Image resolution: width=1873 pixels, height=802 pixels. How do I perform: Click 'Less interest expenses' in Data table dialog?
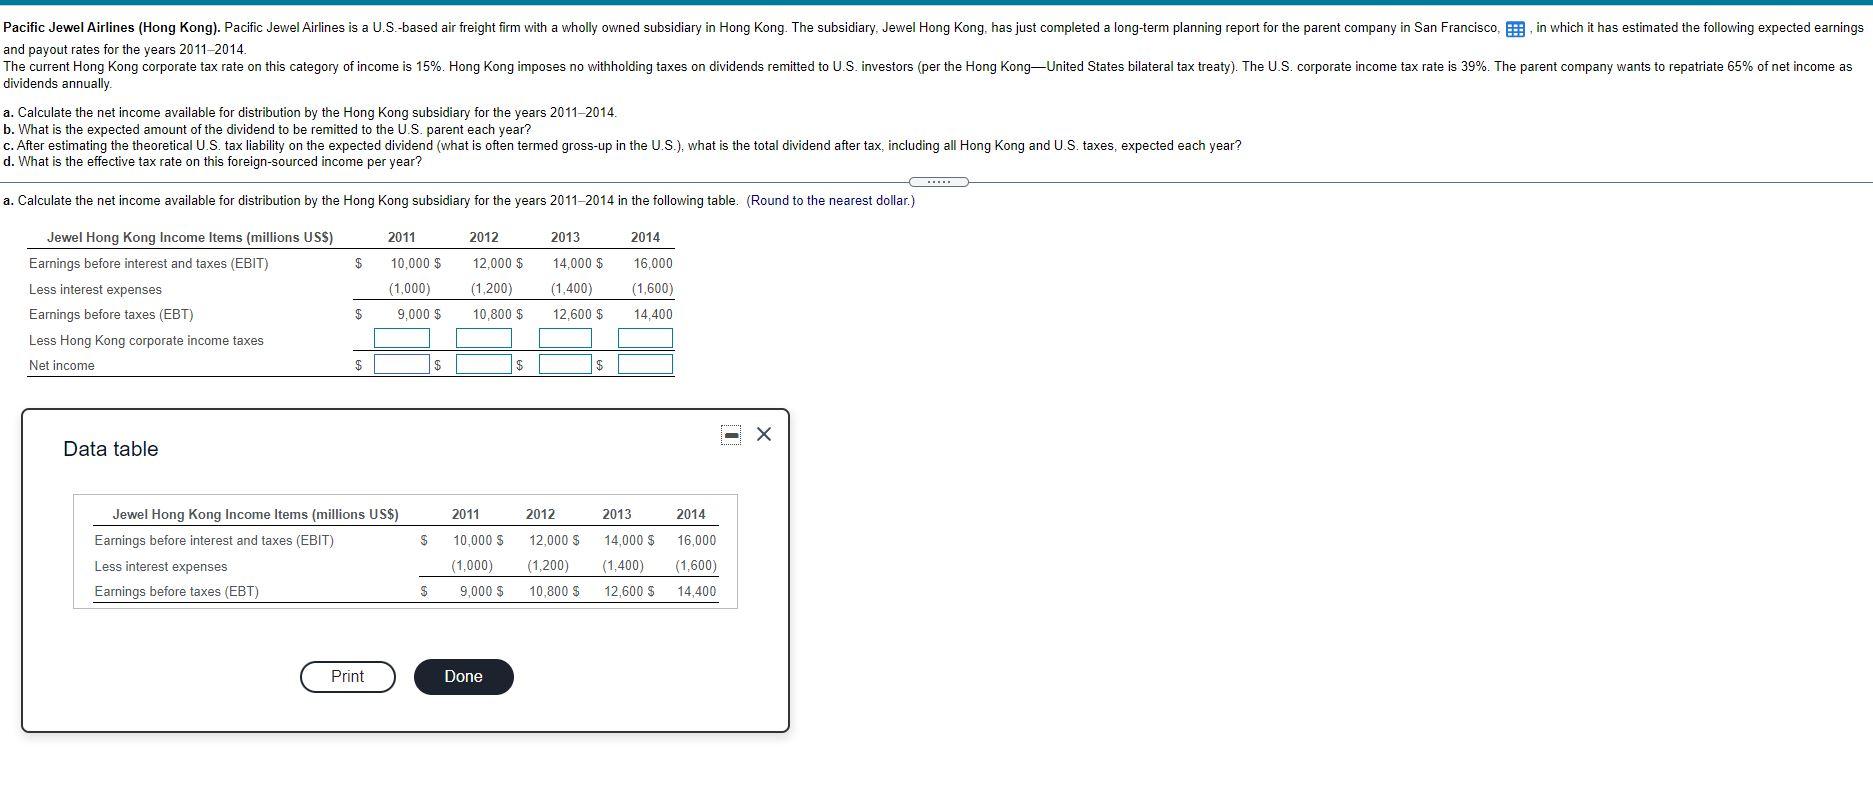(160, 566)
